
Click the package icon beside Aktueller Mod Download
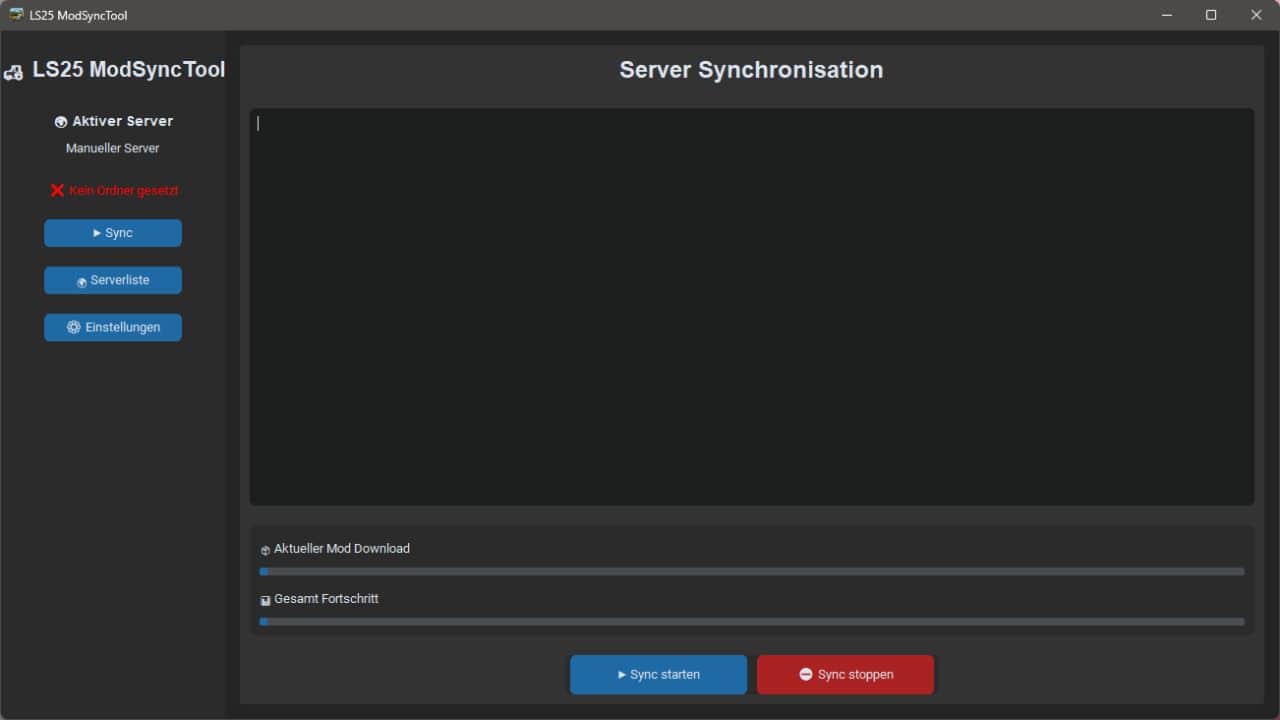265,550
